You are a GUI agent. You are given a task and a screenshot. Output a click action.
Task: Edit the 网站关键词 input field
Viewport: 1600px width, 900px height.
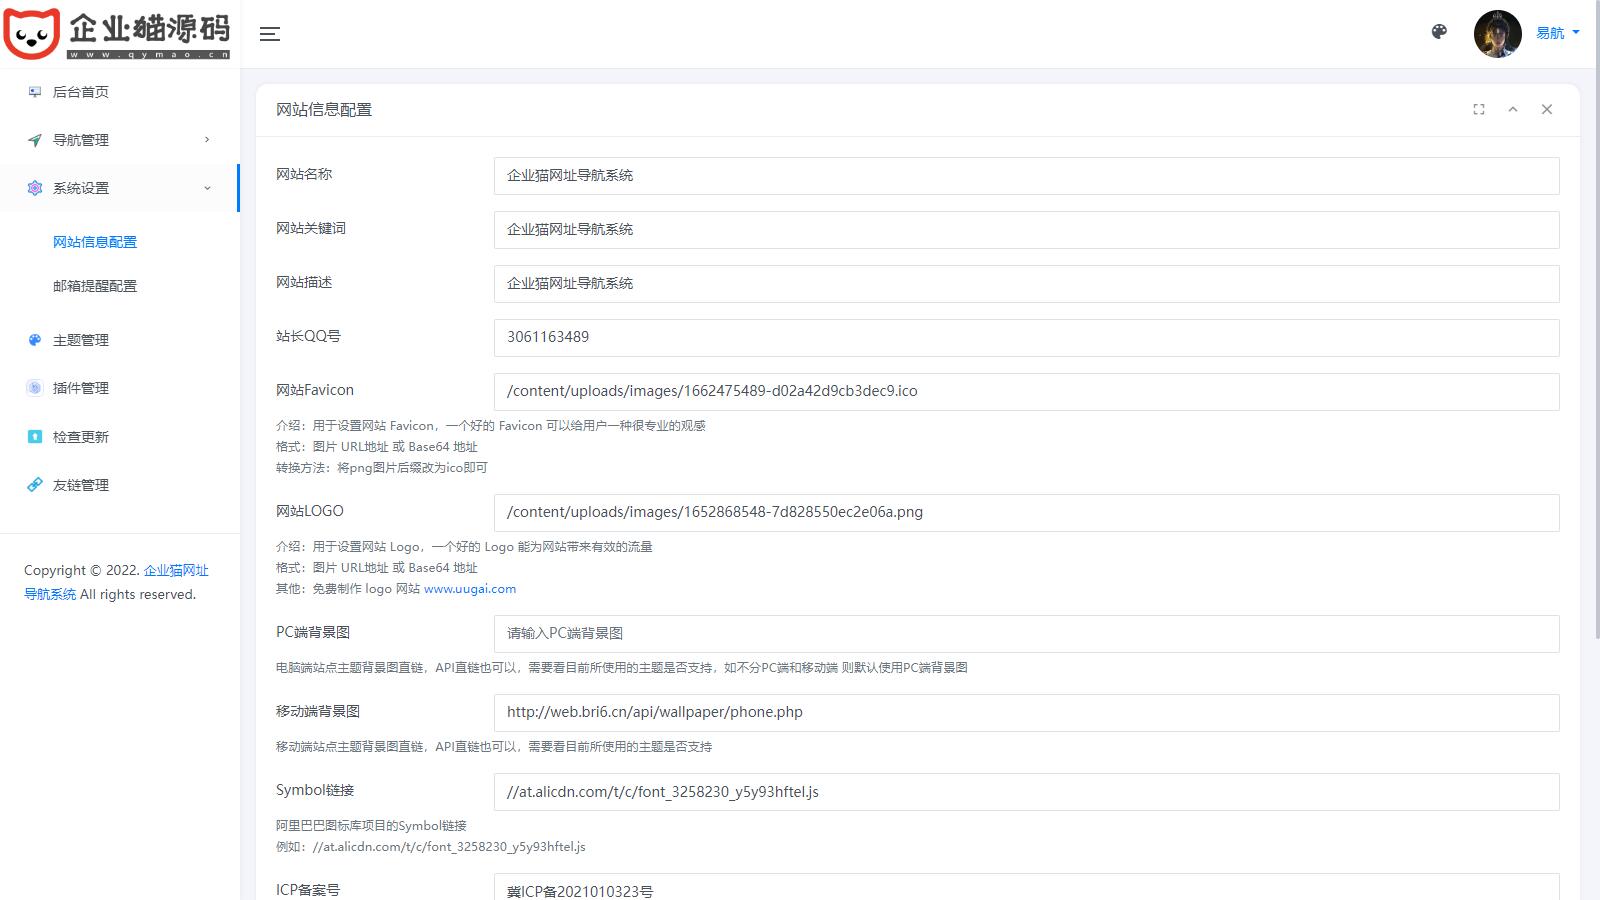pos(1027,230)
